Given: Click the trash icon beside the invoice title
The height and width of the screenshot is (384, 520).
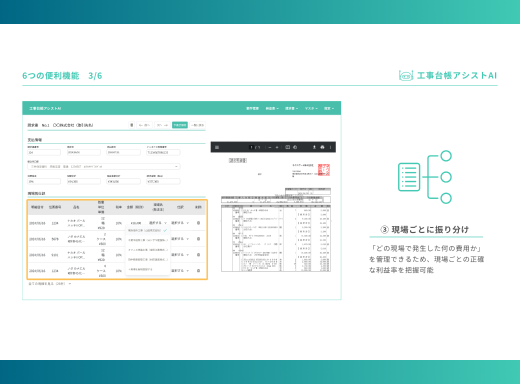Looking at the screenshot, I should pos(132,125).
